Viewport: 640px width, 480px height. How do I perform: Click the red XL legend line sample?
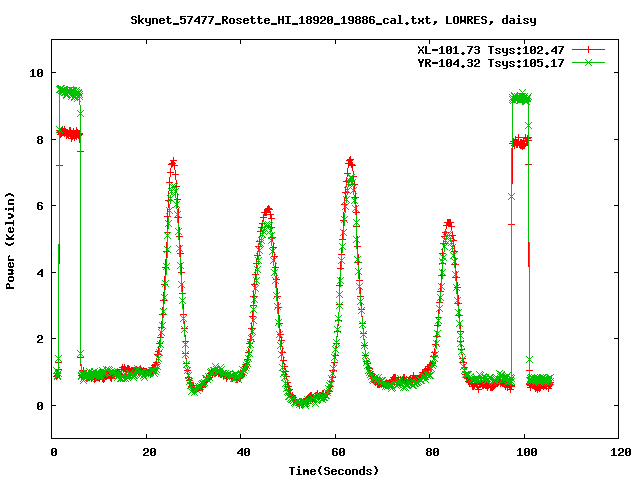coord(588,50)
